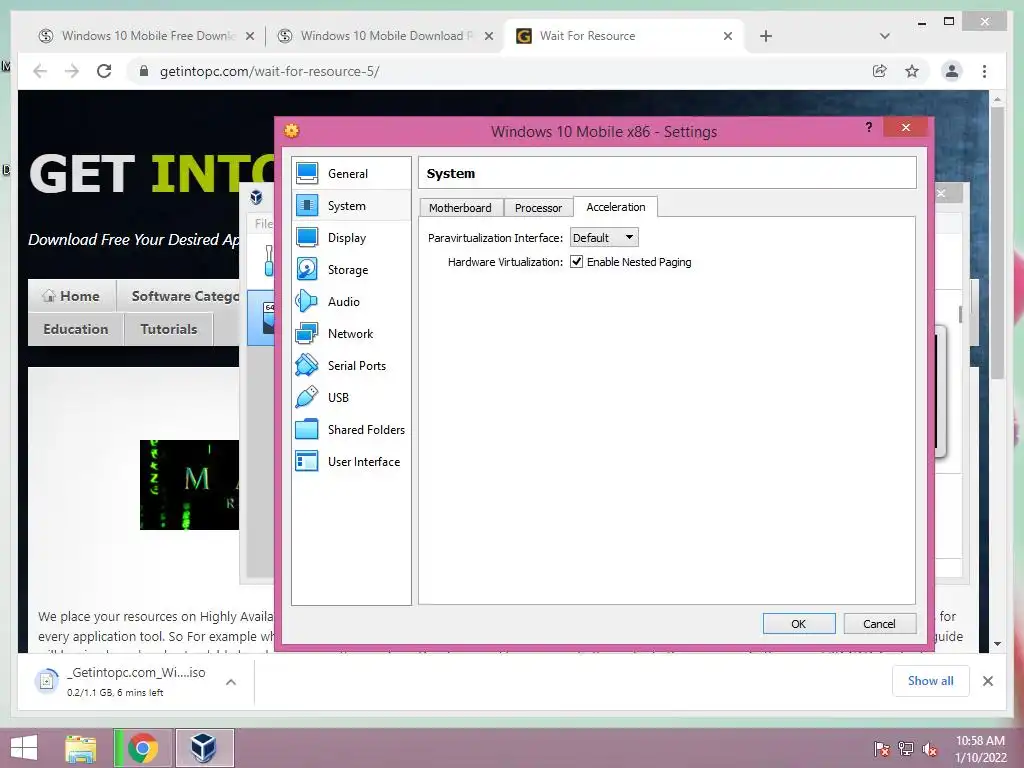Bookmark this page with the star
Image resolution: width=1024 pixels, height=768 pixels.
912,71
